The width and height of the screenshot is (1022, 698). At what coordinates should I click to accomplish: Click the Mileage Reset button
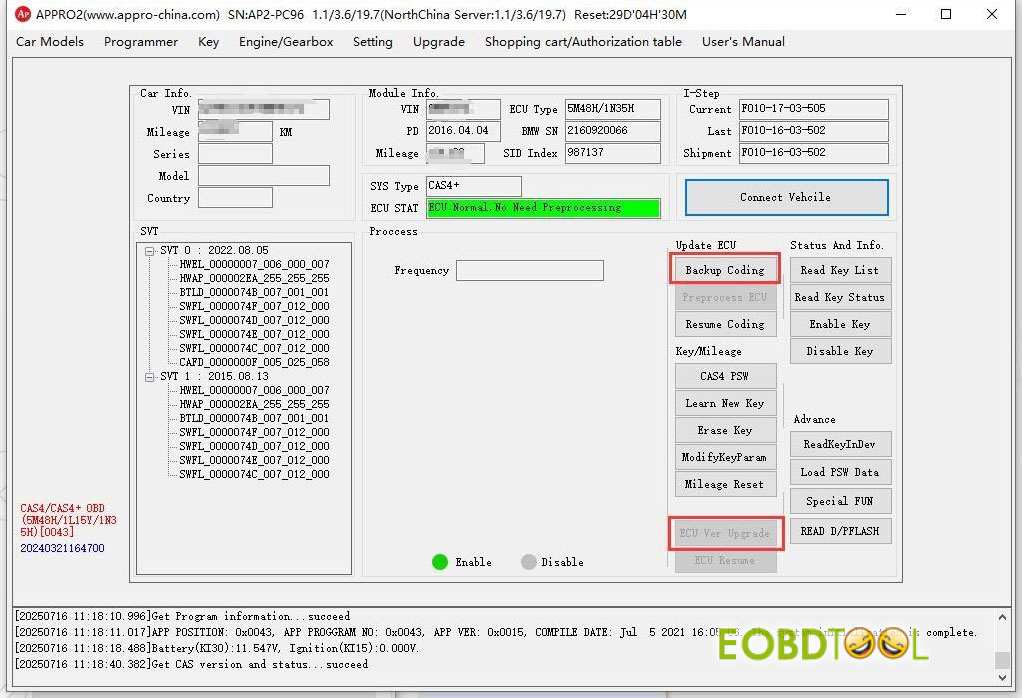[x=725, y=484]
